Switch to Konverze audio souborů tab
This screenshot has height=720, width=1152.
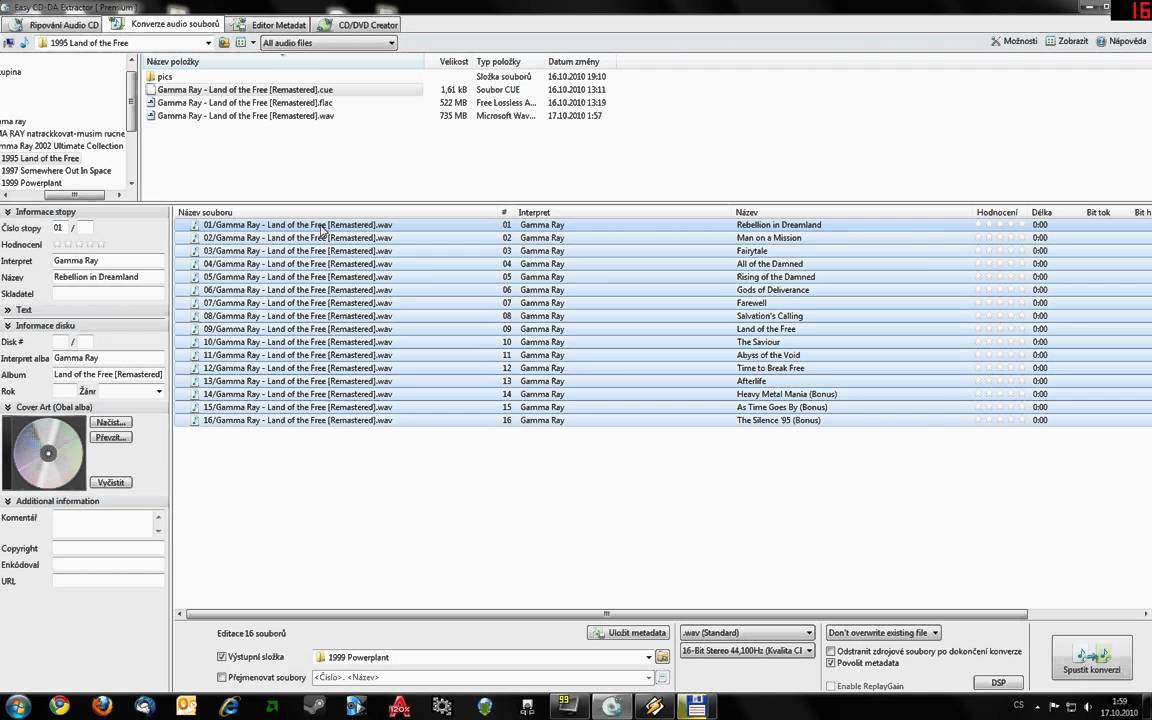coord(165,24)
